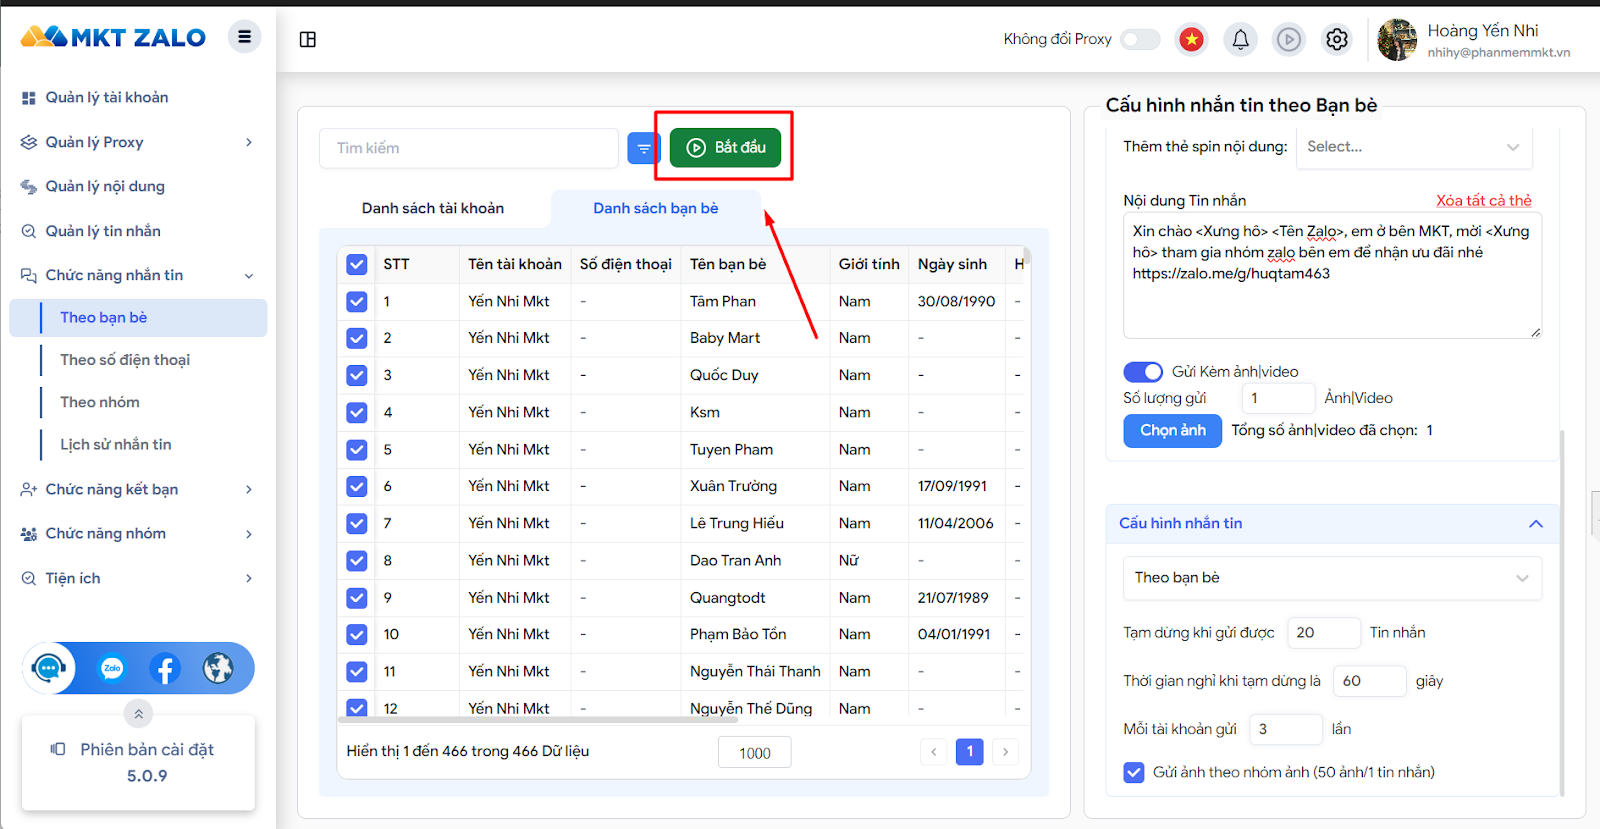This screenshot has height=829, width=1600.
Task: Toggle the Gửi Kèm ảnh|video switch
Action: tap(1143, 372)
